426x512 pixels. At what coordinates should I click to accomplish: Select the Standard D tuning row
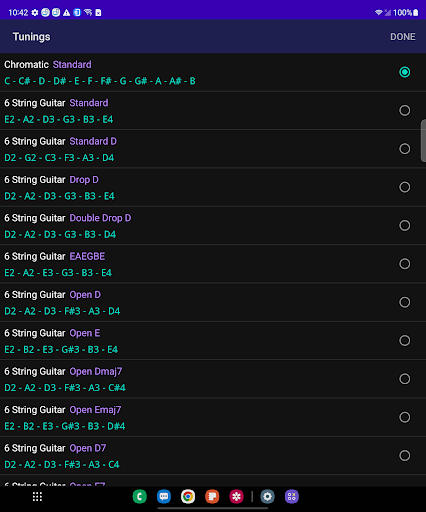213,149
